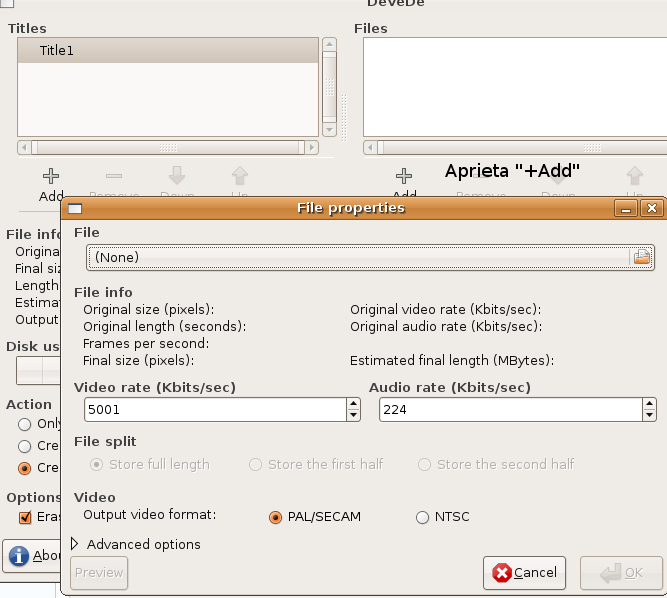Add a file in the Files panel
The height and width of the screenshot is (598, 667).
tap(404, 183)
